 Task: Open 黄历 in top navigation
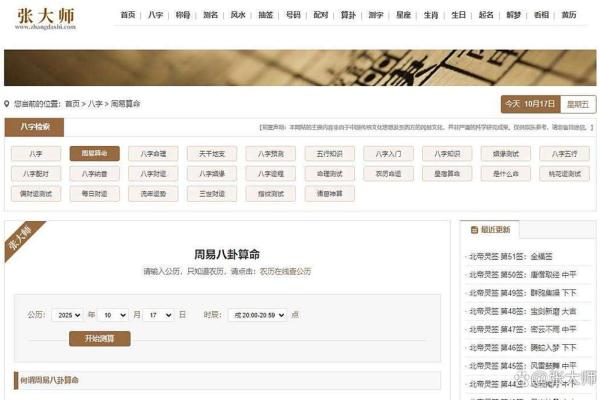[x=569, y=15]
